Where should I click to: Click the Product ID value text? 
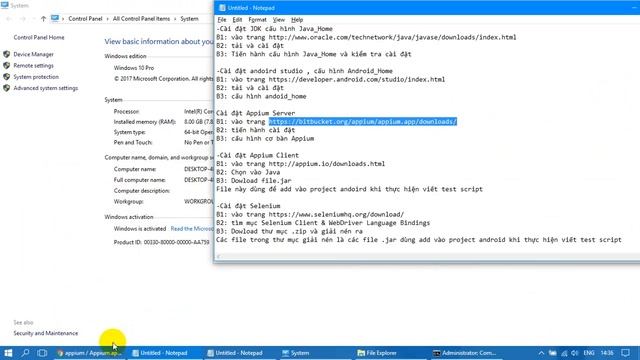[176, 242]
